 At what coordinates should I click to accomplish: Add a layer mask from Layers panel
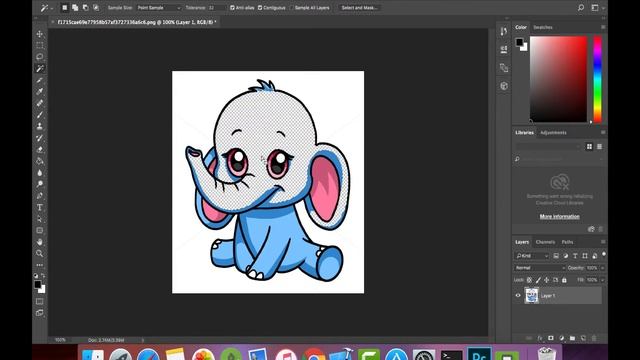tap(551, 338)
